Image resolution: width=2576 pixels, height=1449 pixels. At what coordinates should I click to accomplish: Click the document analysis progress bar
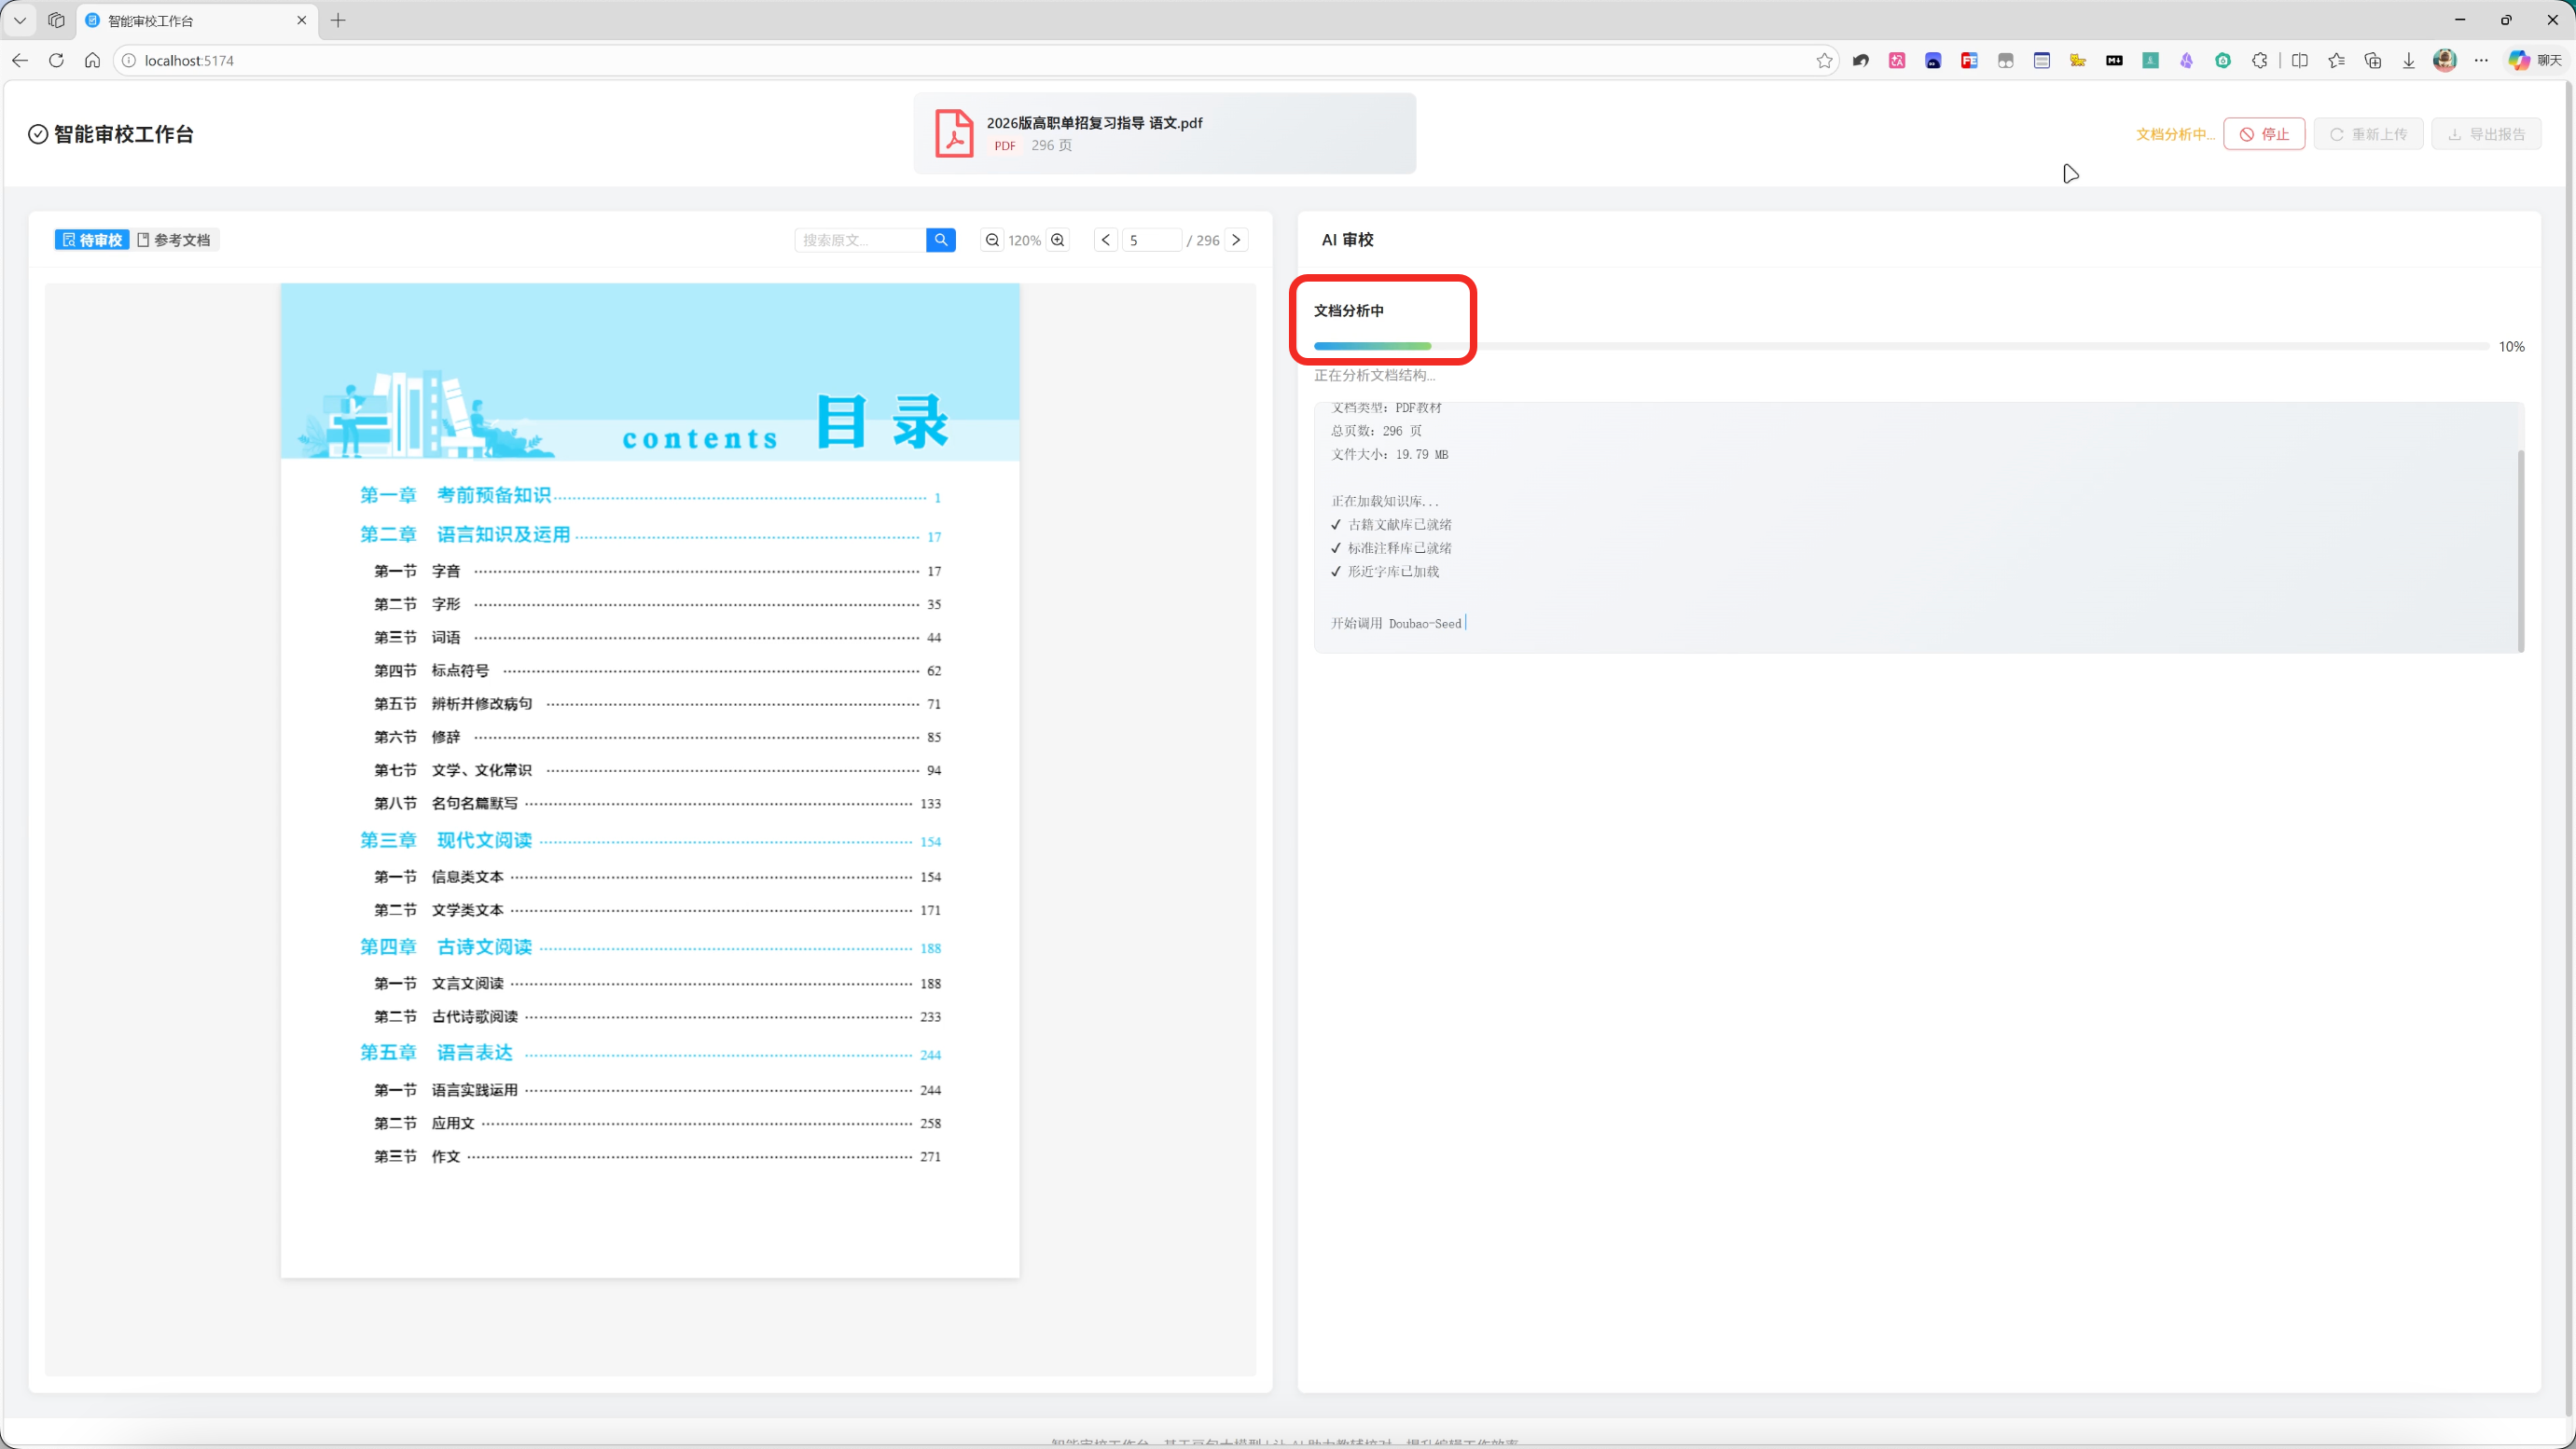(x=1901, y=346)
